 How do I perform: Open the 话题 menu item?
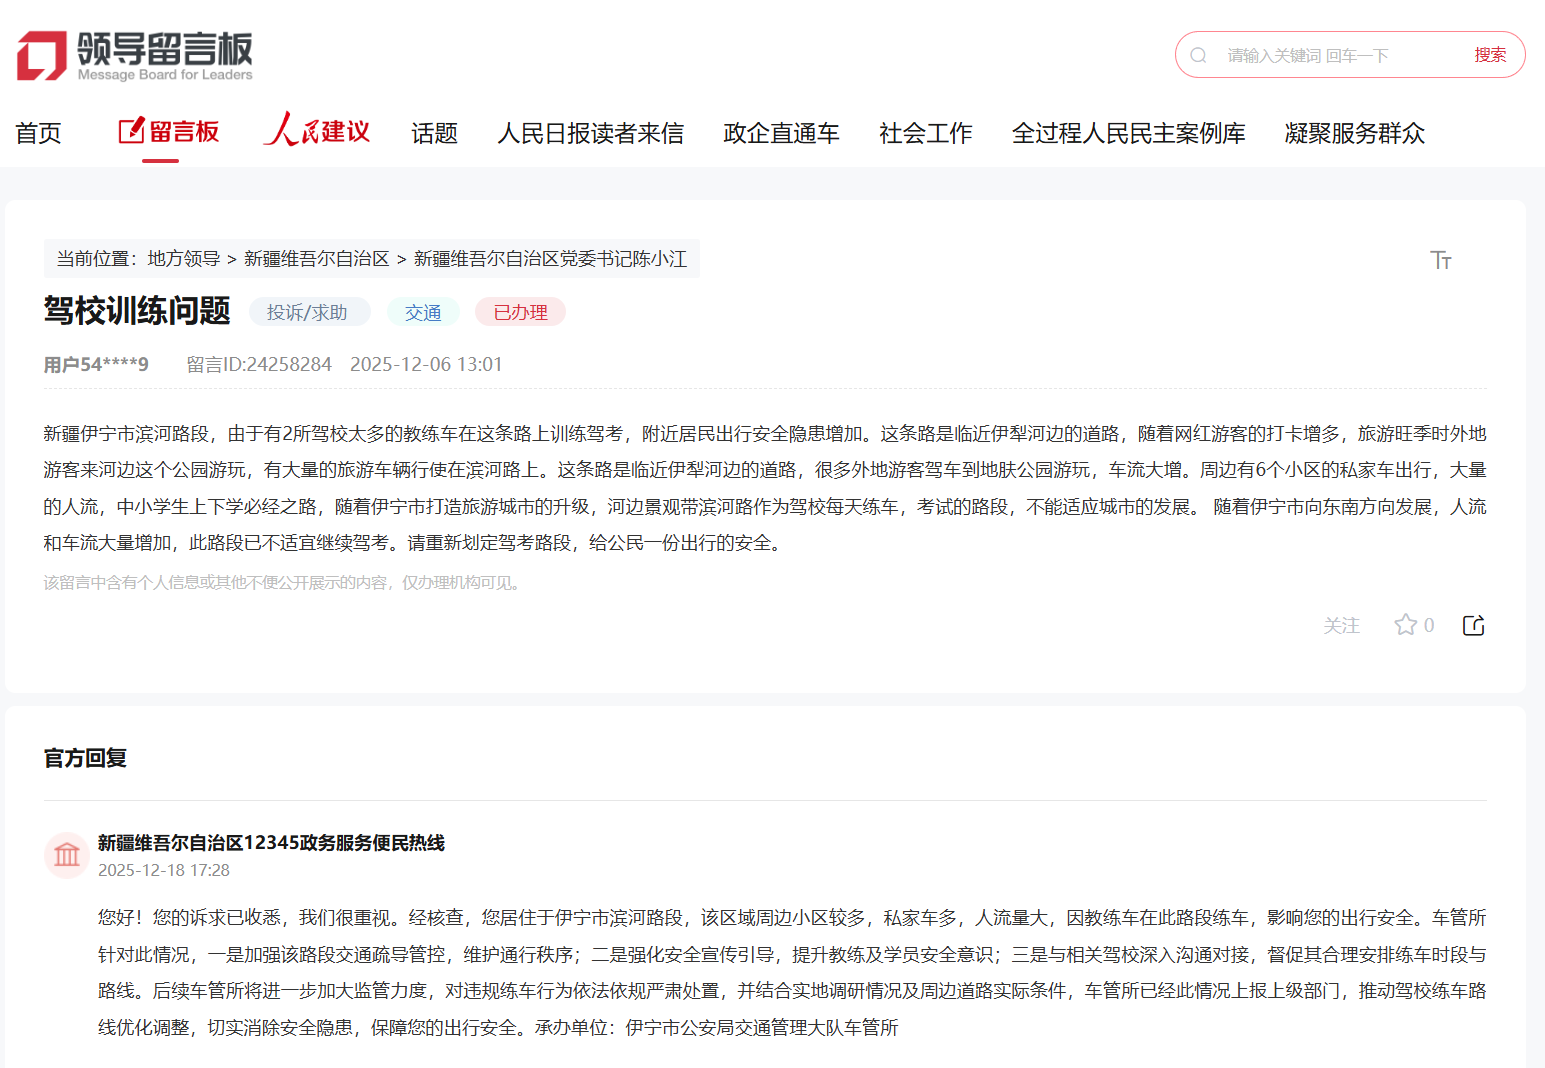tap(434, 133)
